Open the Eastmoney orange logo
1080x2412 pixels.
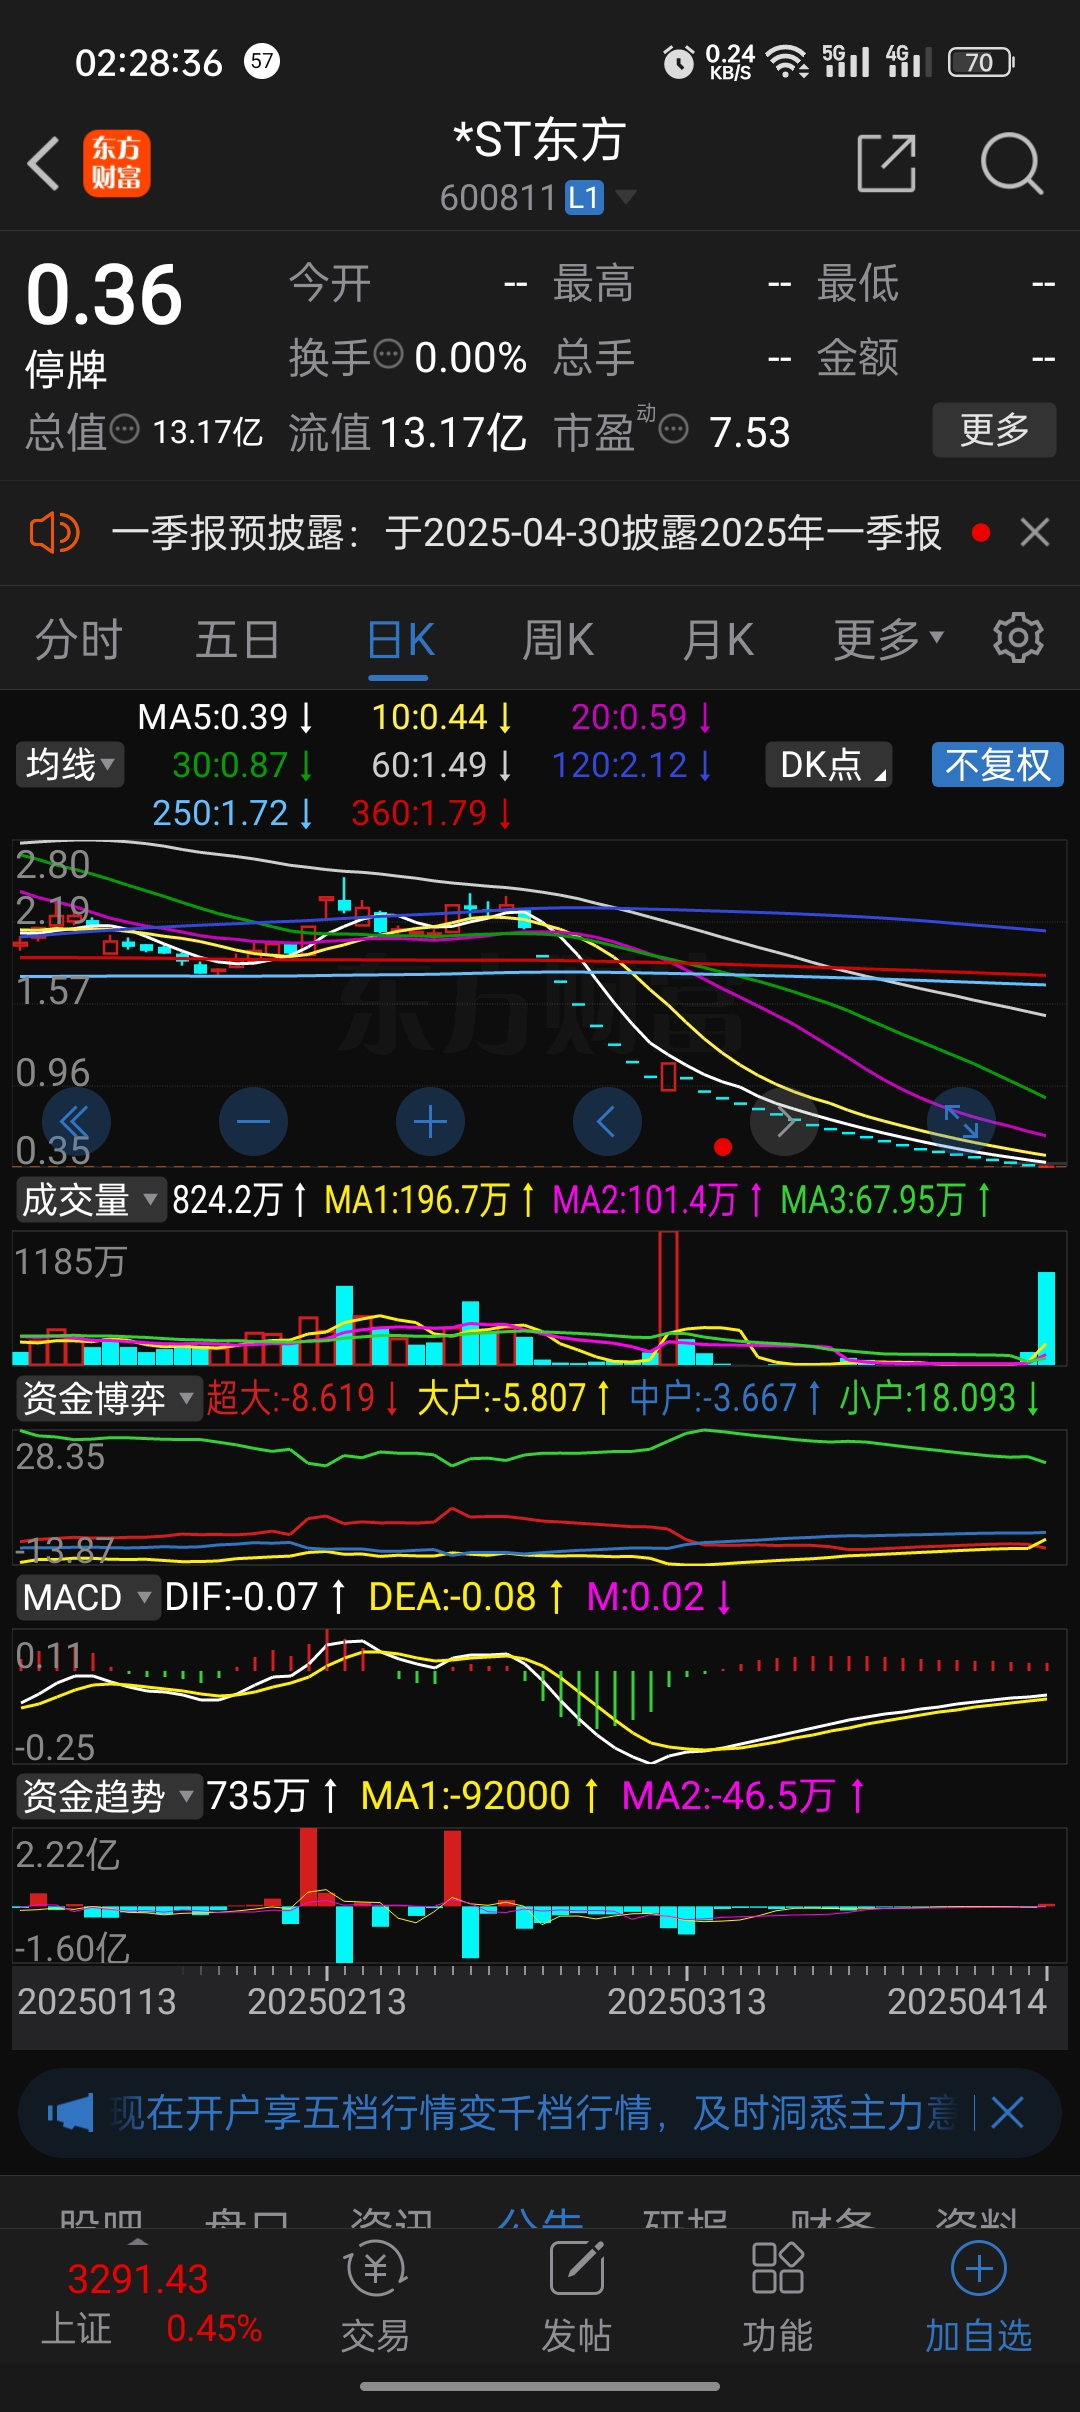tap(117, 163)
